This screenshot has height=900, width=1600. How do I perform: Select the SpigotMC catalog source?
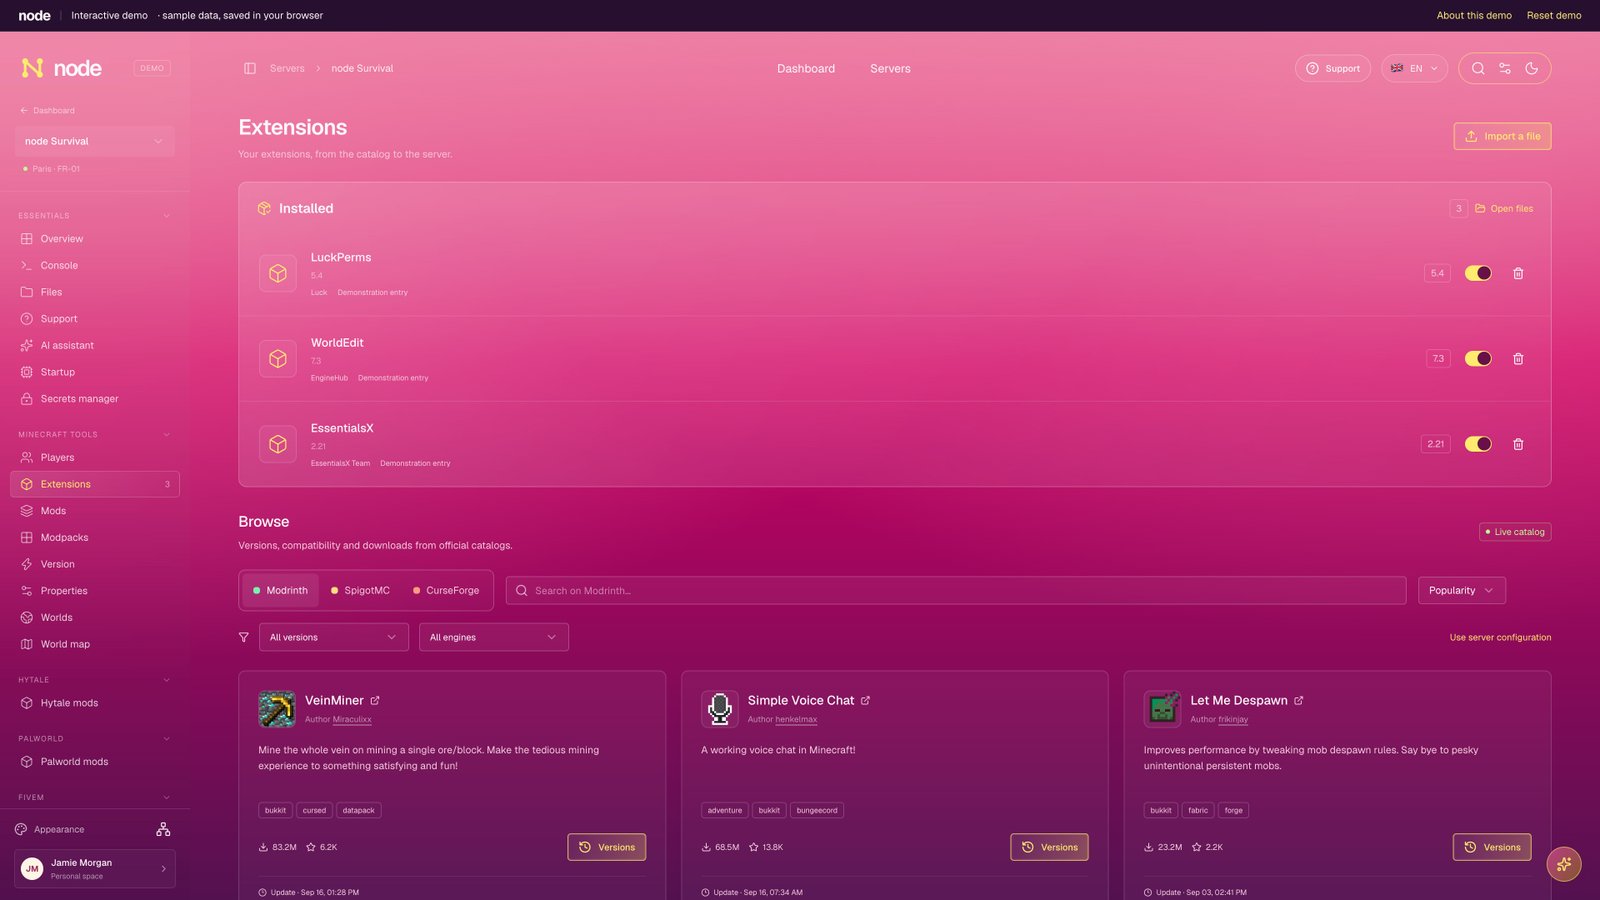(360, 591)
